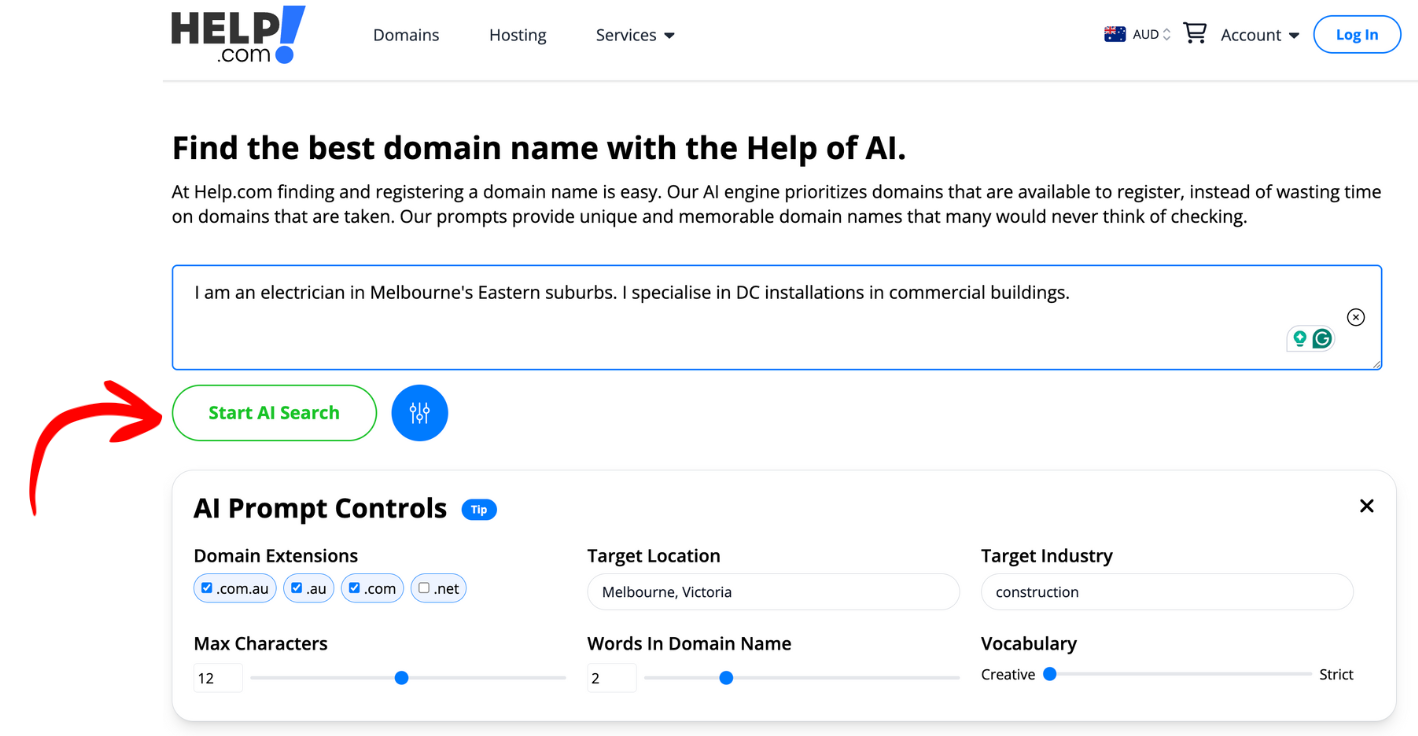Enable the .net domain extension
Image resolution: width=1418 pixels, height=736 pixels.
[x=424, y=588]
